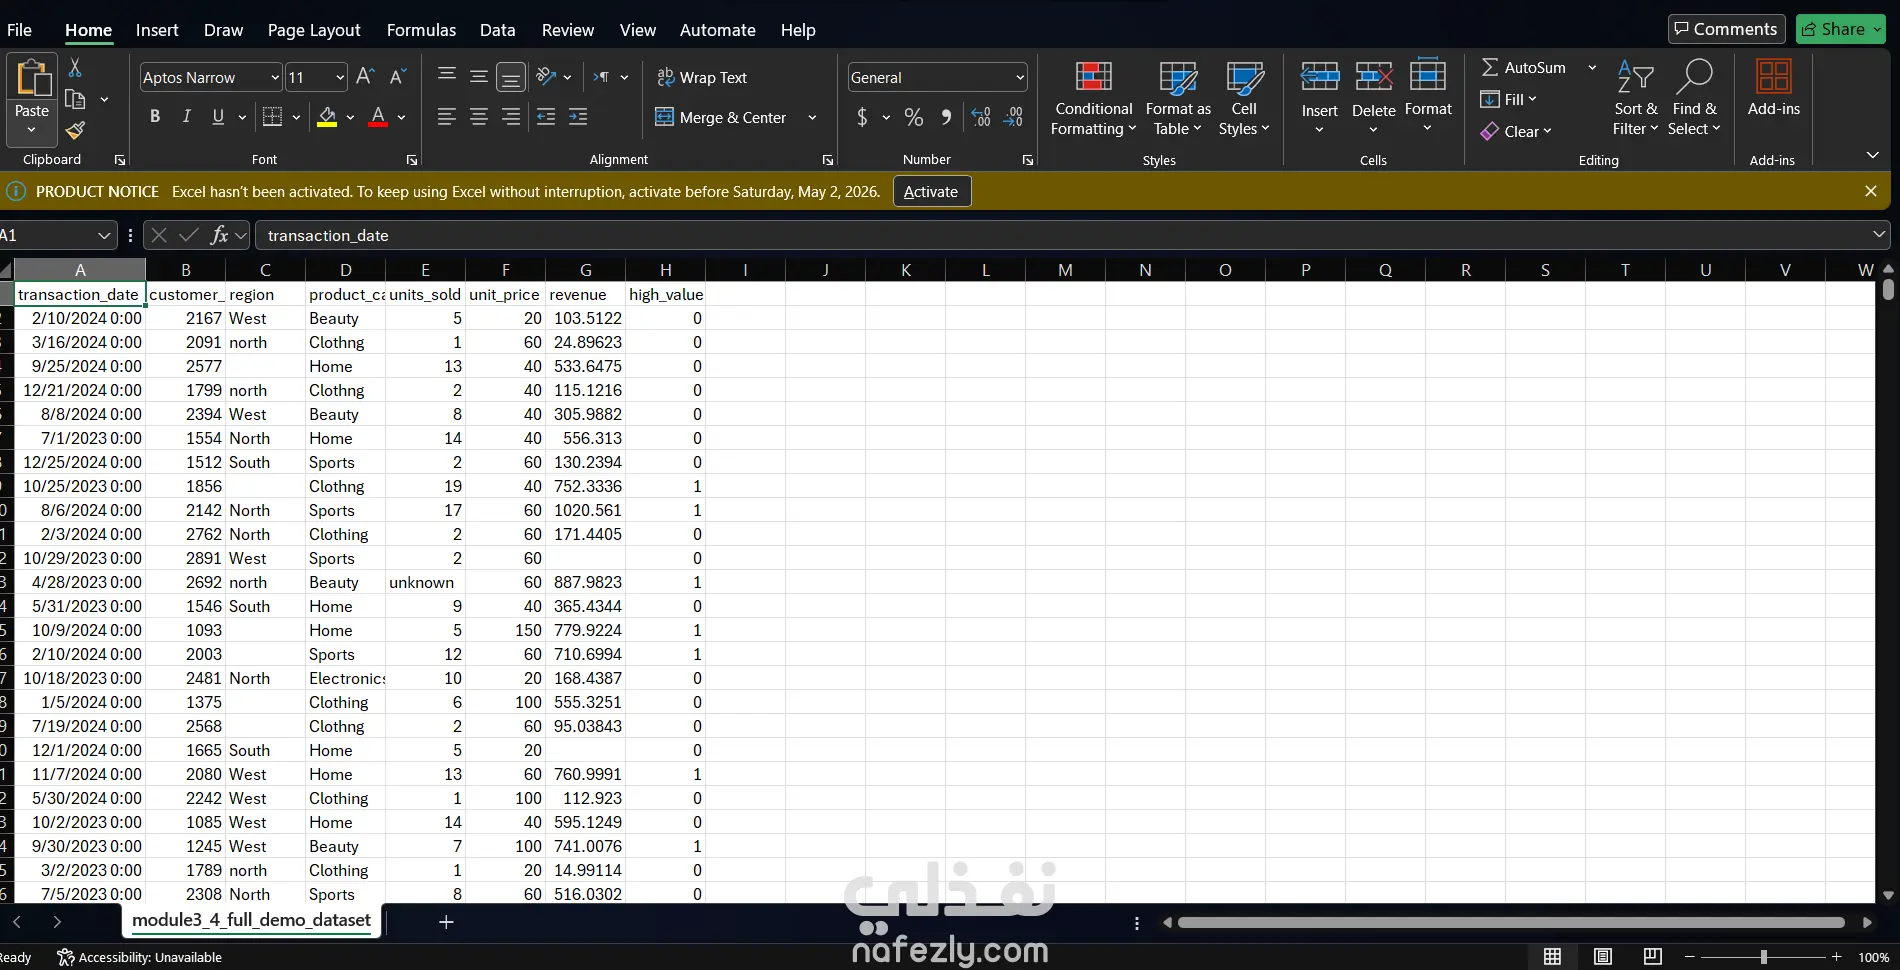The width and height of the screenshot is (1900, 970).
Task: Switch to the Formulas tab
Action: click(x=421, y=30)
